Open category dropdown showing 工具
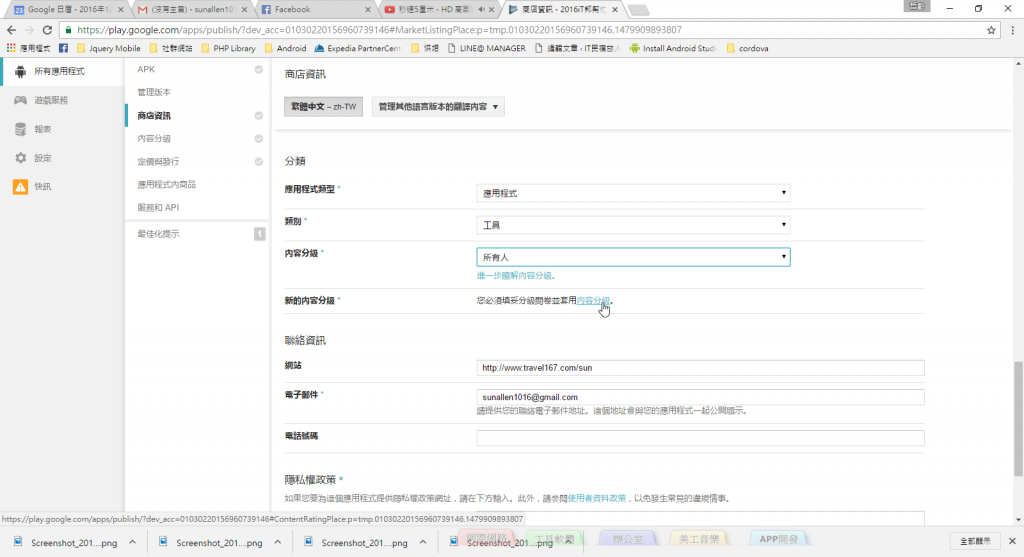Image resolution: width=1024 pixels, height=557 pixels. pos(633,225)
